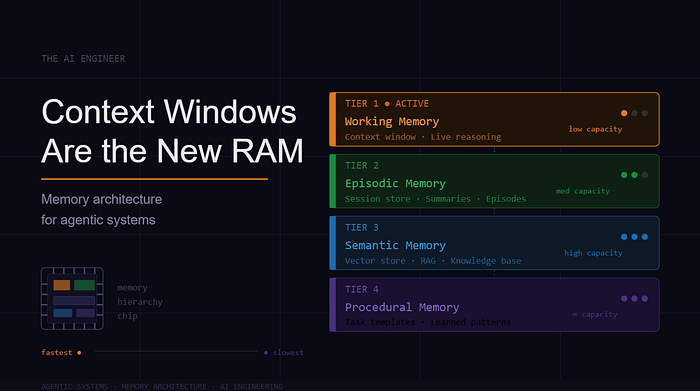
Task: Click the 'med capacity' label
Action: click(583, 191)
